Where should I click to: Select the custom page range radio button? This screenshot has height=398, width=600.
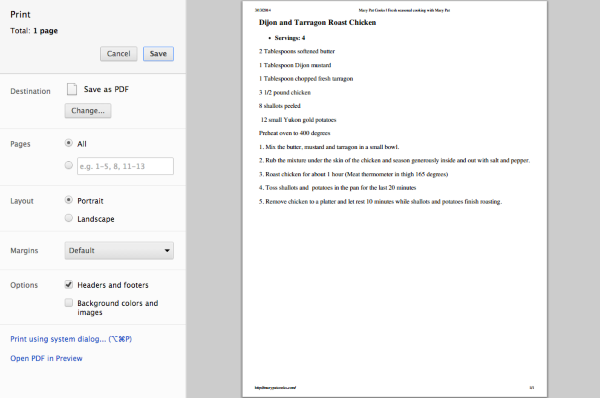(68, 165)
